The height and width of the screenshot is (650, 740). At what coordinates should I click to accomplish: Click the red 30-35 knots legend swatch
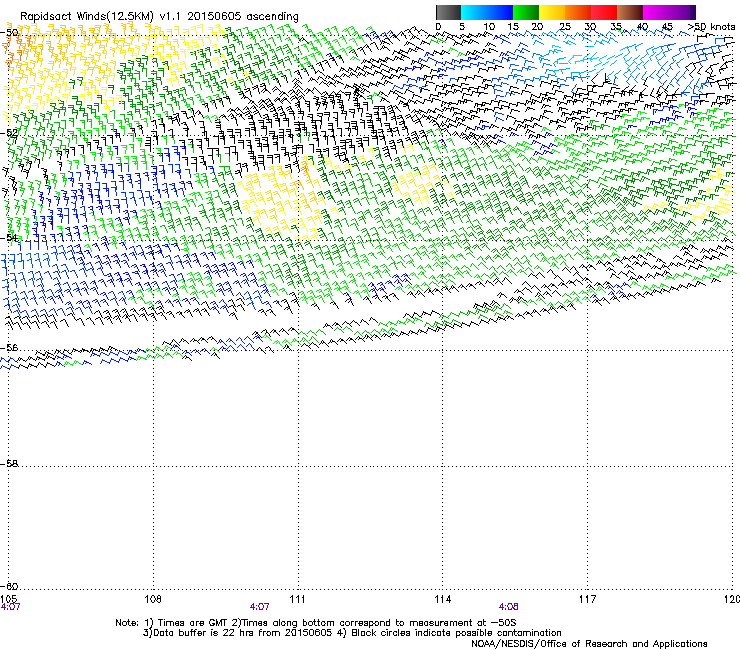(x=604, y=12)
